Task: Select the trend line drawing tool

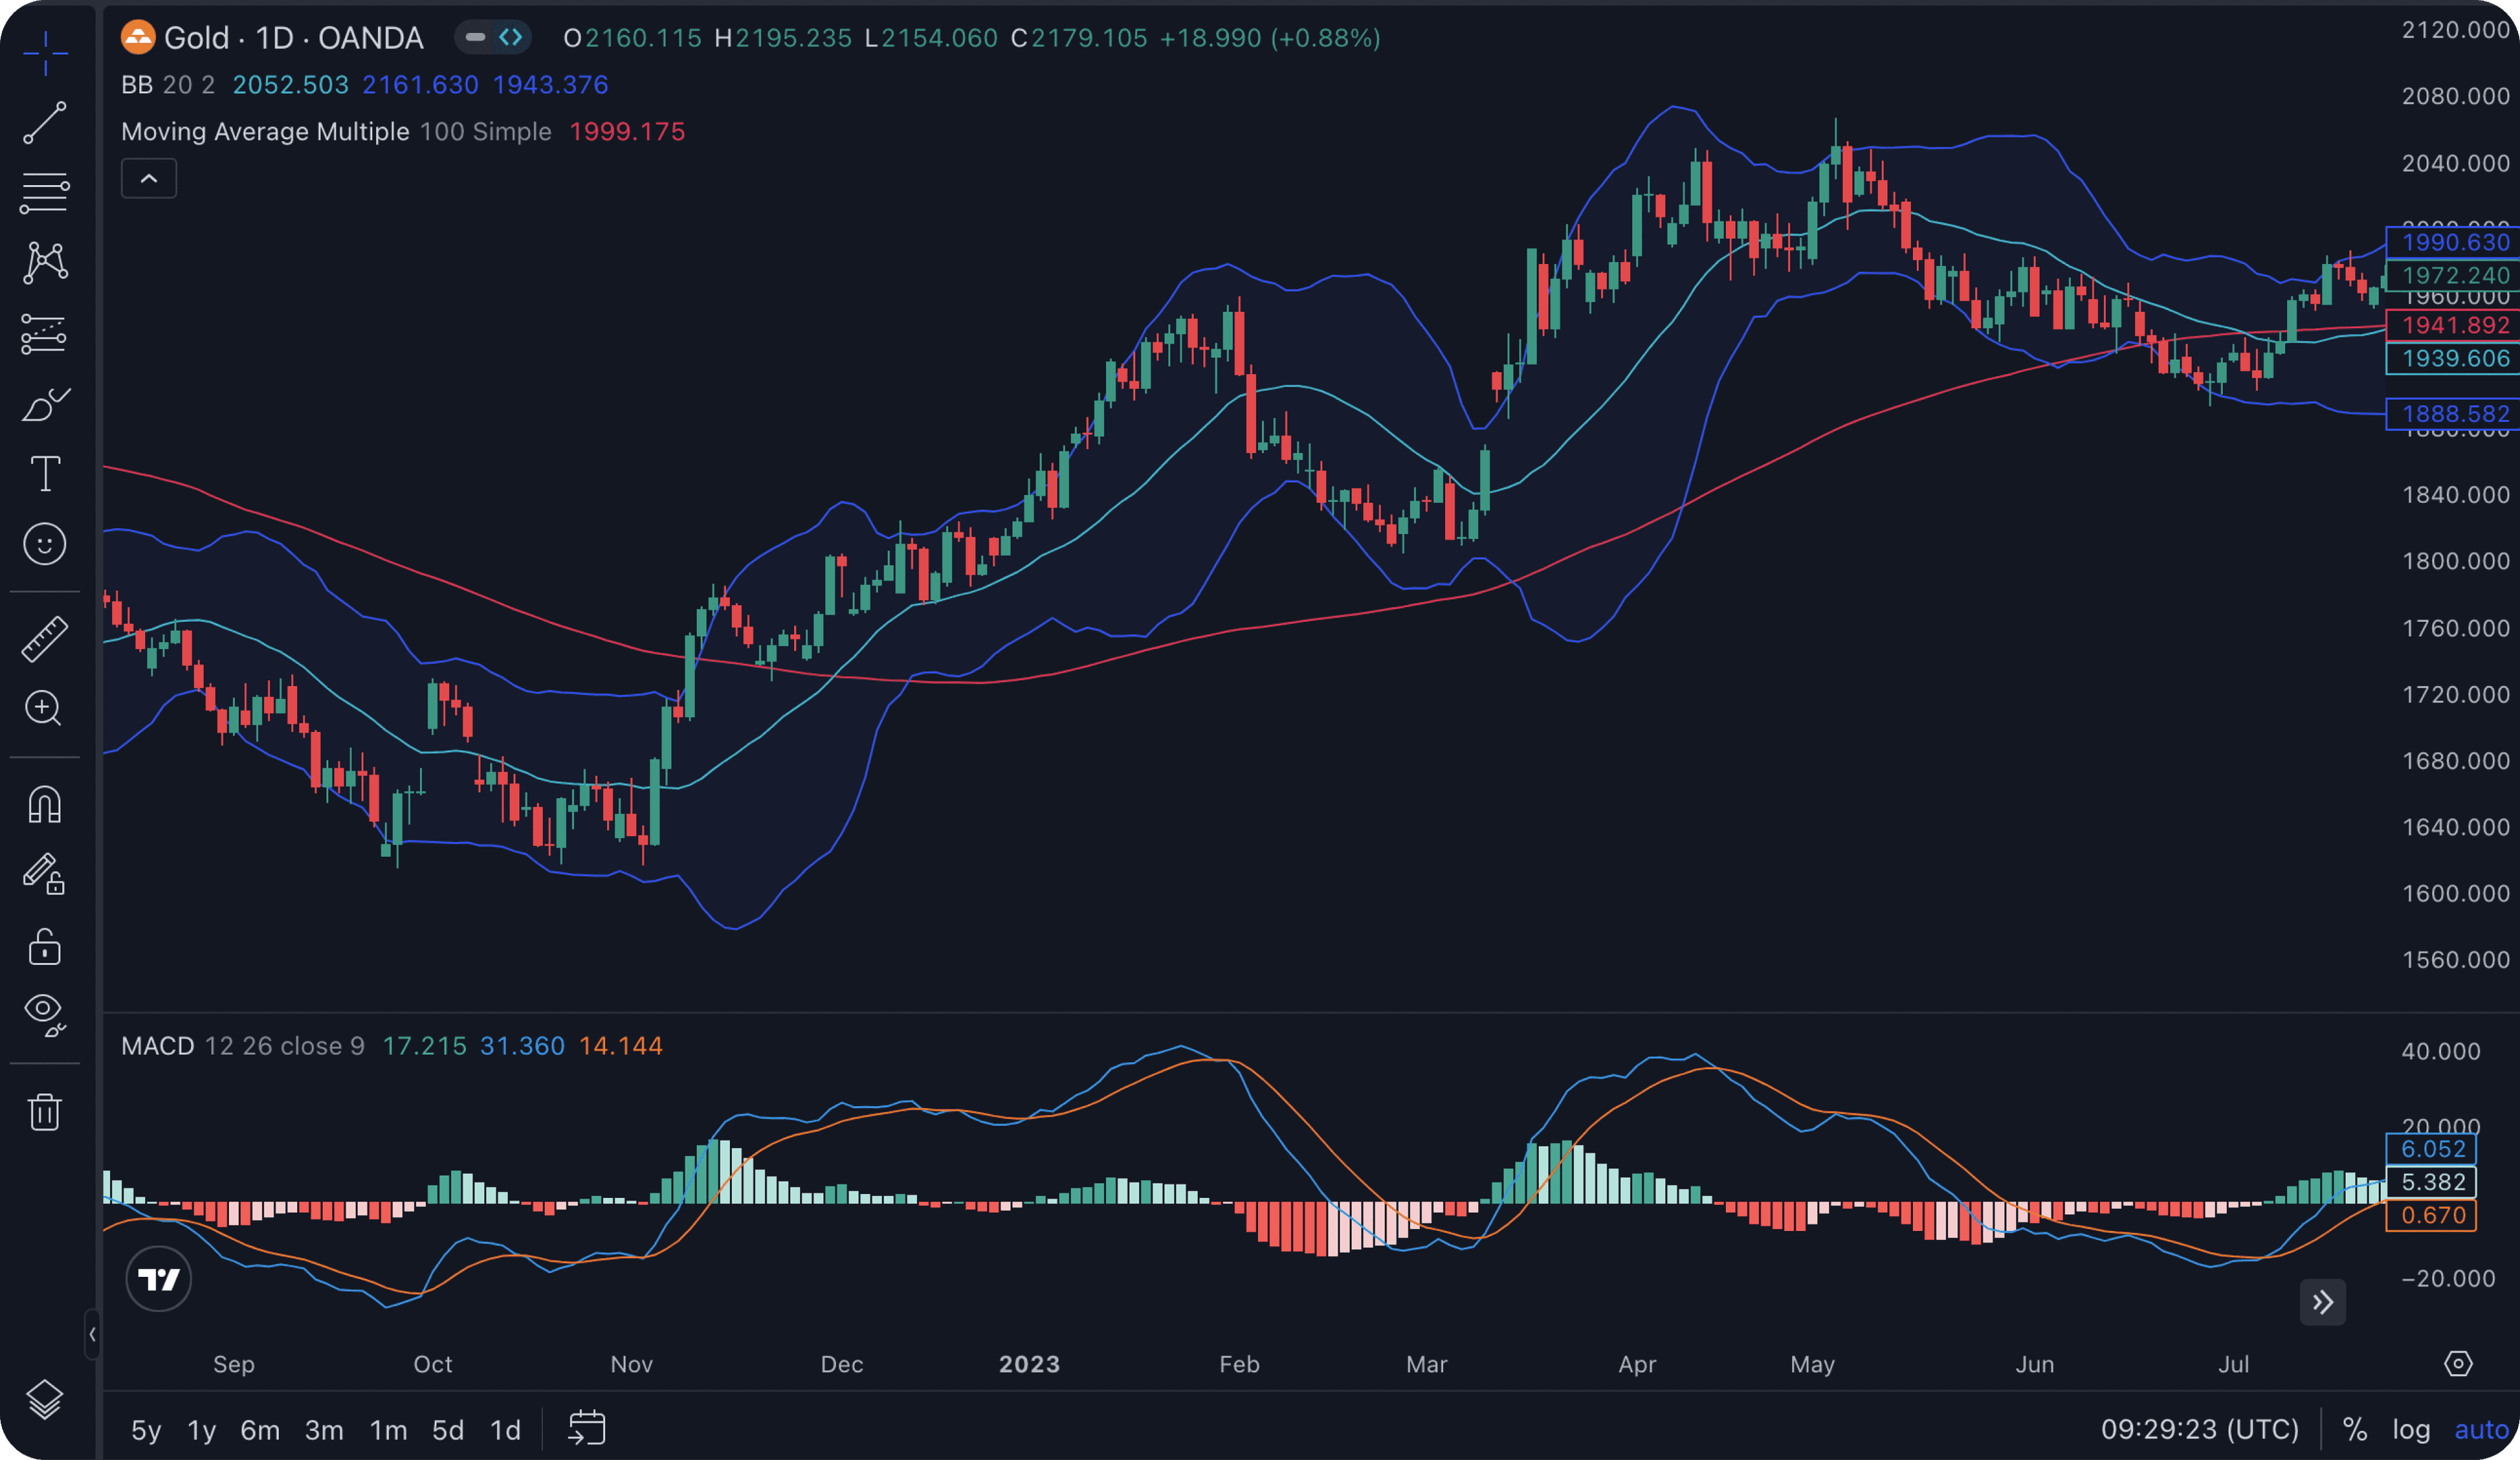Action: click(45, 122)
